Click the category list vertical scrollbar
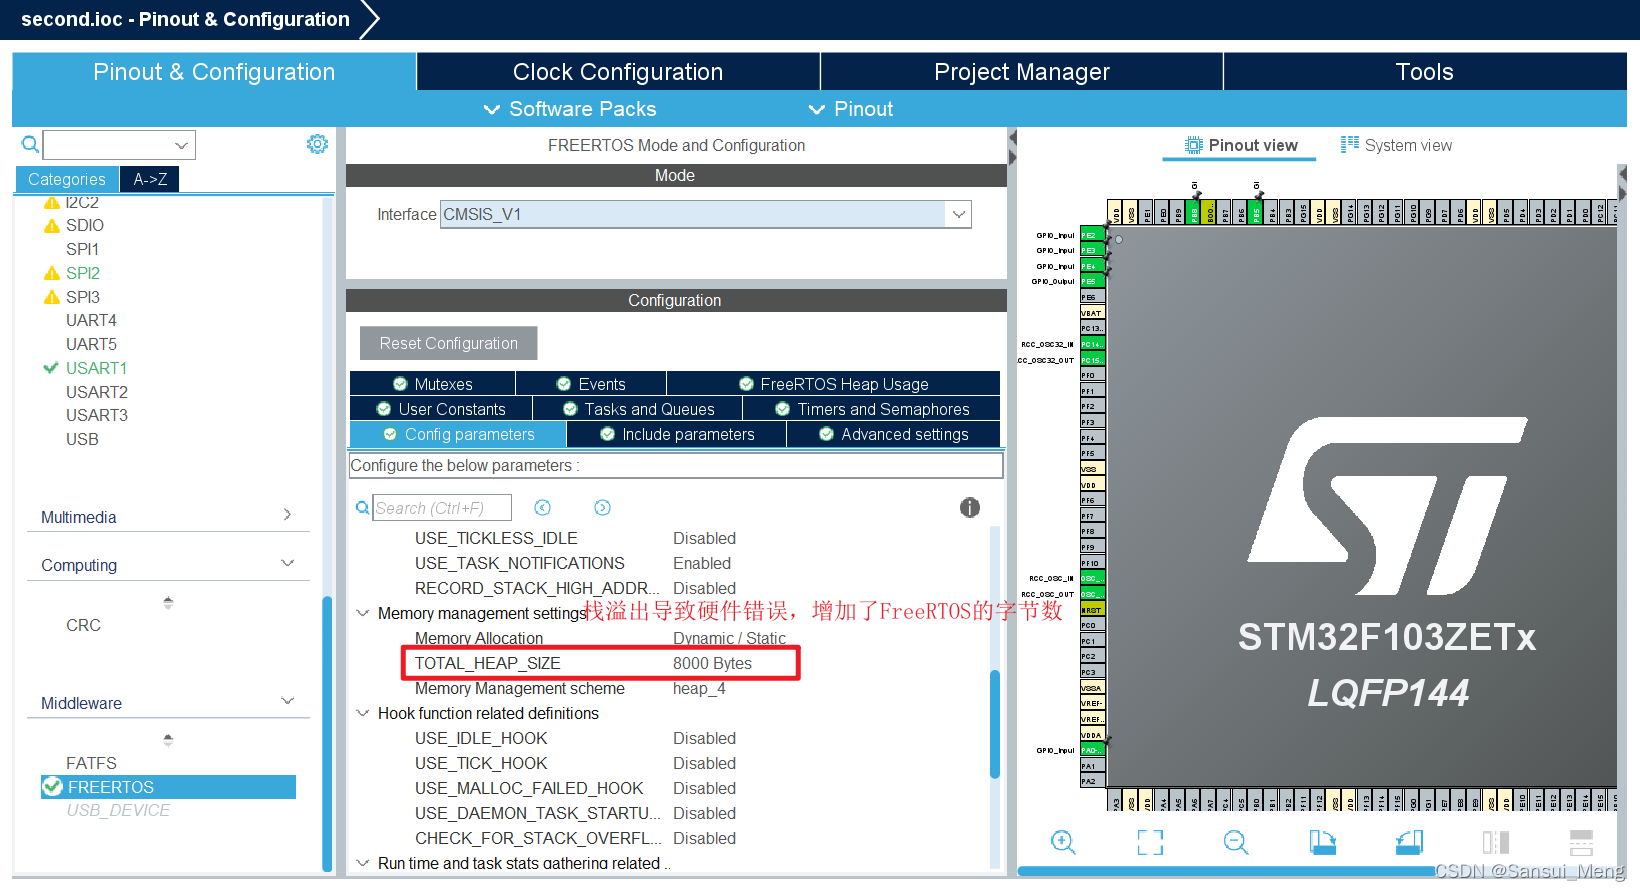The width and height of the screenshot is (1640, 891). [x=327, y=733]
